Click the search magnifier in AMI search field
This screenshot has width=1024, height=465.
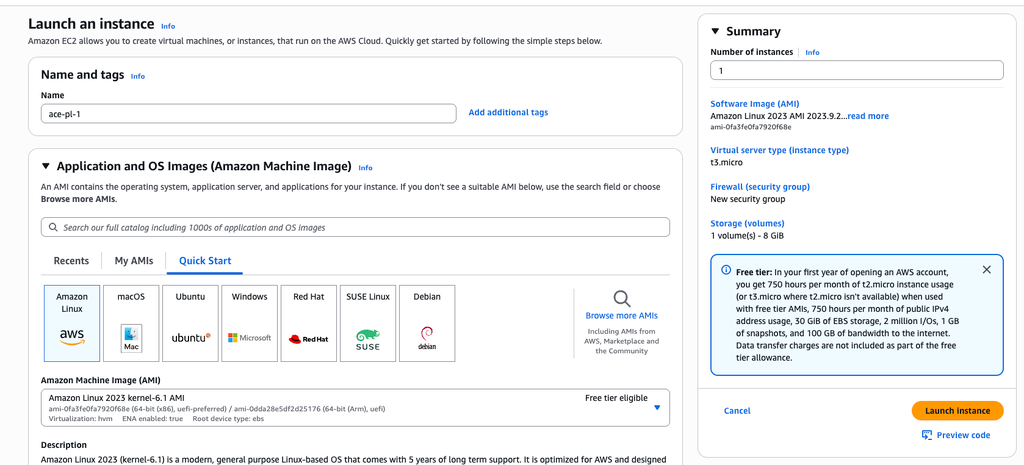click(x=53, y=228)
